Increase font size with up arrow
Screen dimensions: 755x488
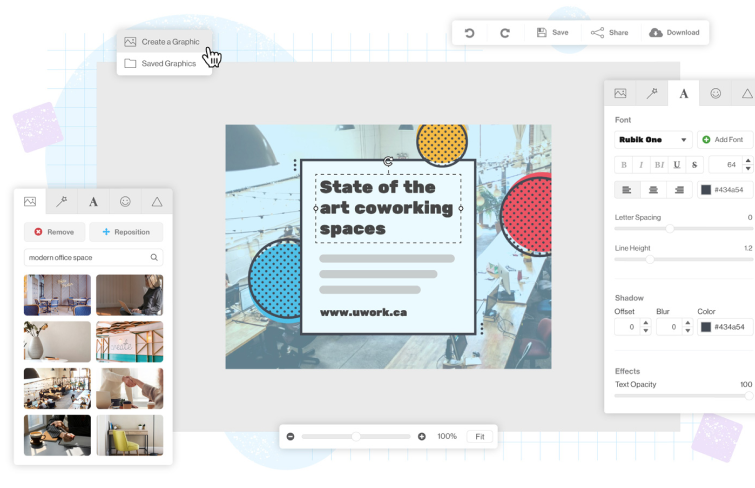tap(748, 160)
